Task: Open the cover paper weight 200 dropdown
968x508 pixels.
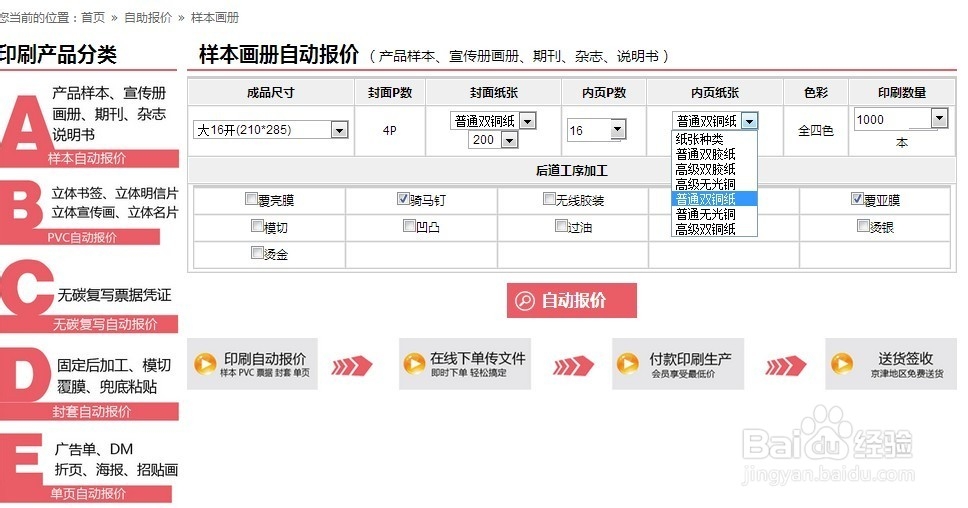Action: (x=493, y=140)
